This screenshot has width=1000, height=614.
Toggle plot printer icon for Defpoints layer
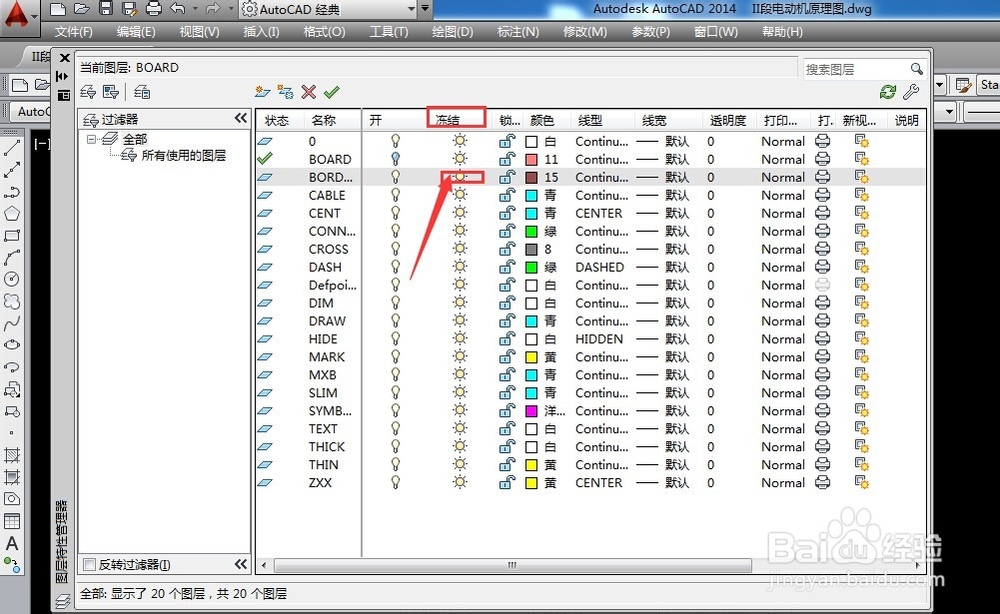click(x=823, y=285)
